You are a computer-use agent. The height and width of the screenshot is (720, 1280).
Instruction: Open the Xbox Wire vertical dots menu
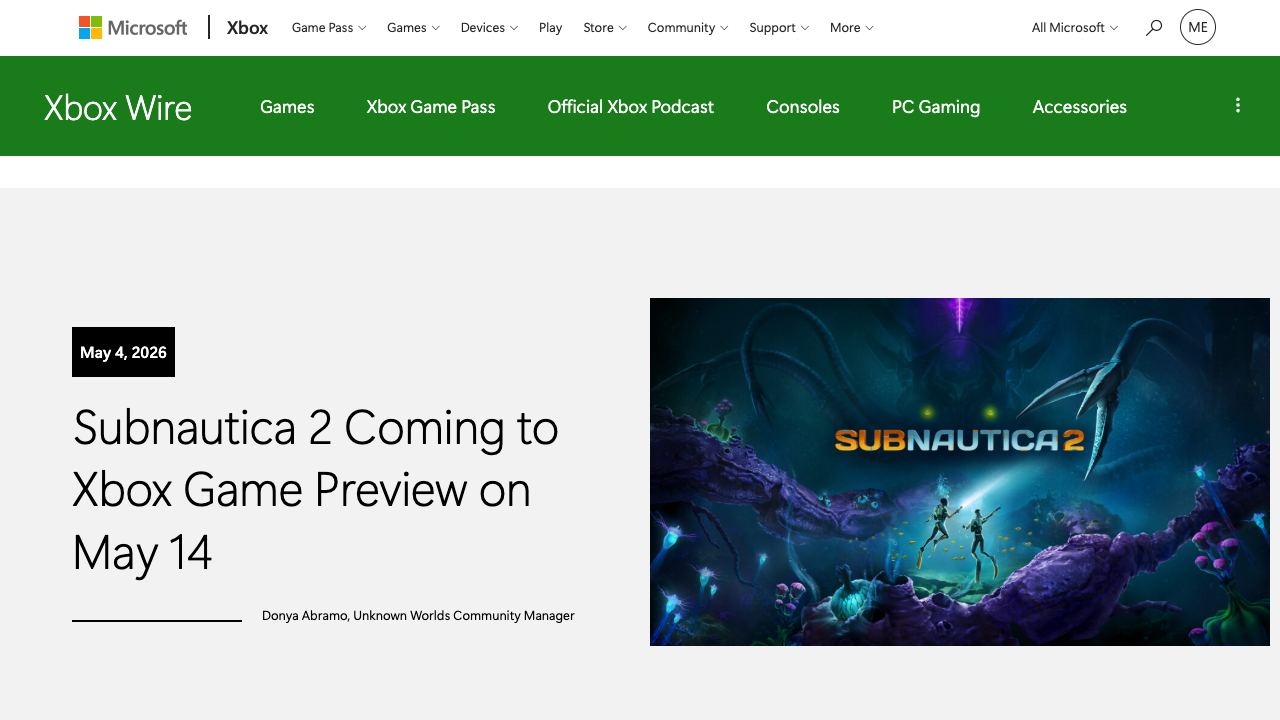(x=1238, y=105)
